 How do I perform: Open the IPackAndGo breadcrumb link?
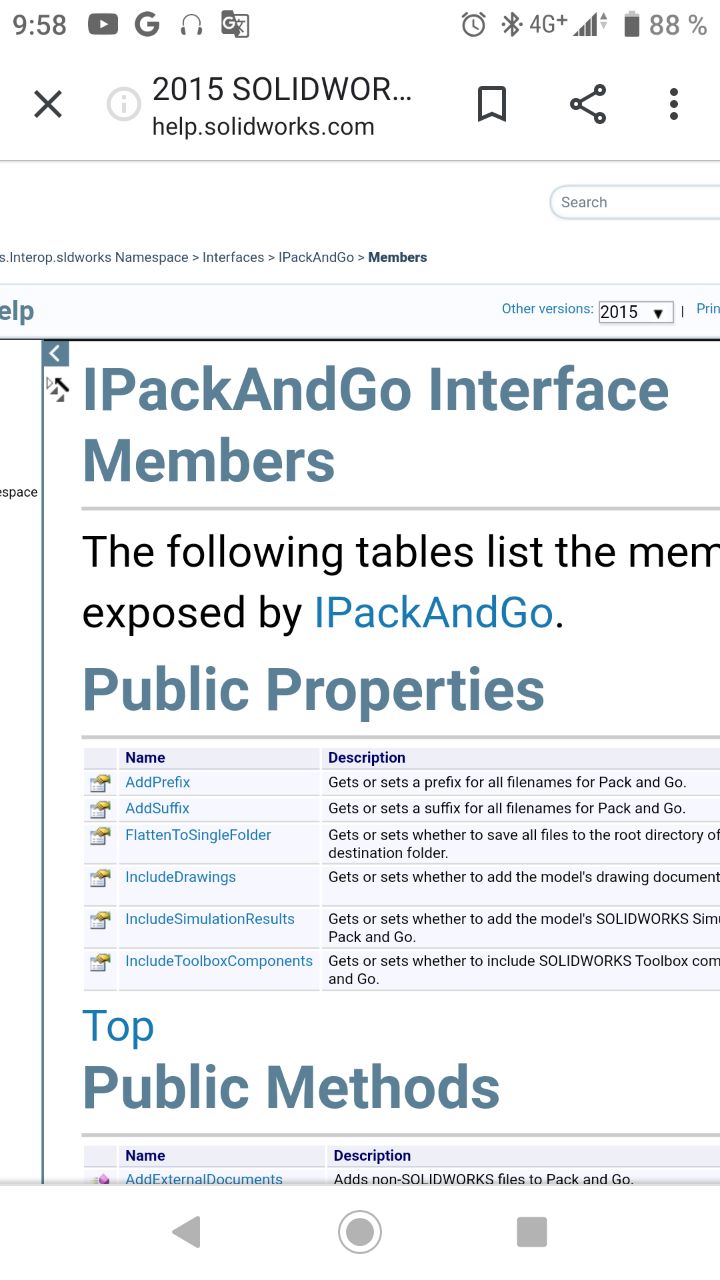(x=316, y=257)
